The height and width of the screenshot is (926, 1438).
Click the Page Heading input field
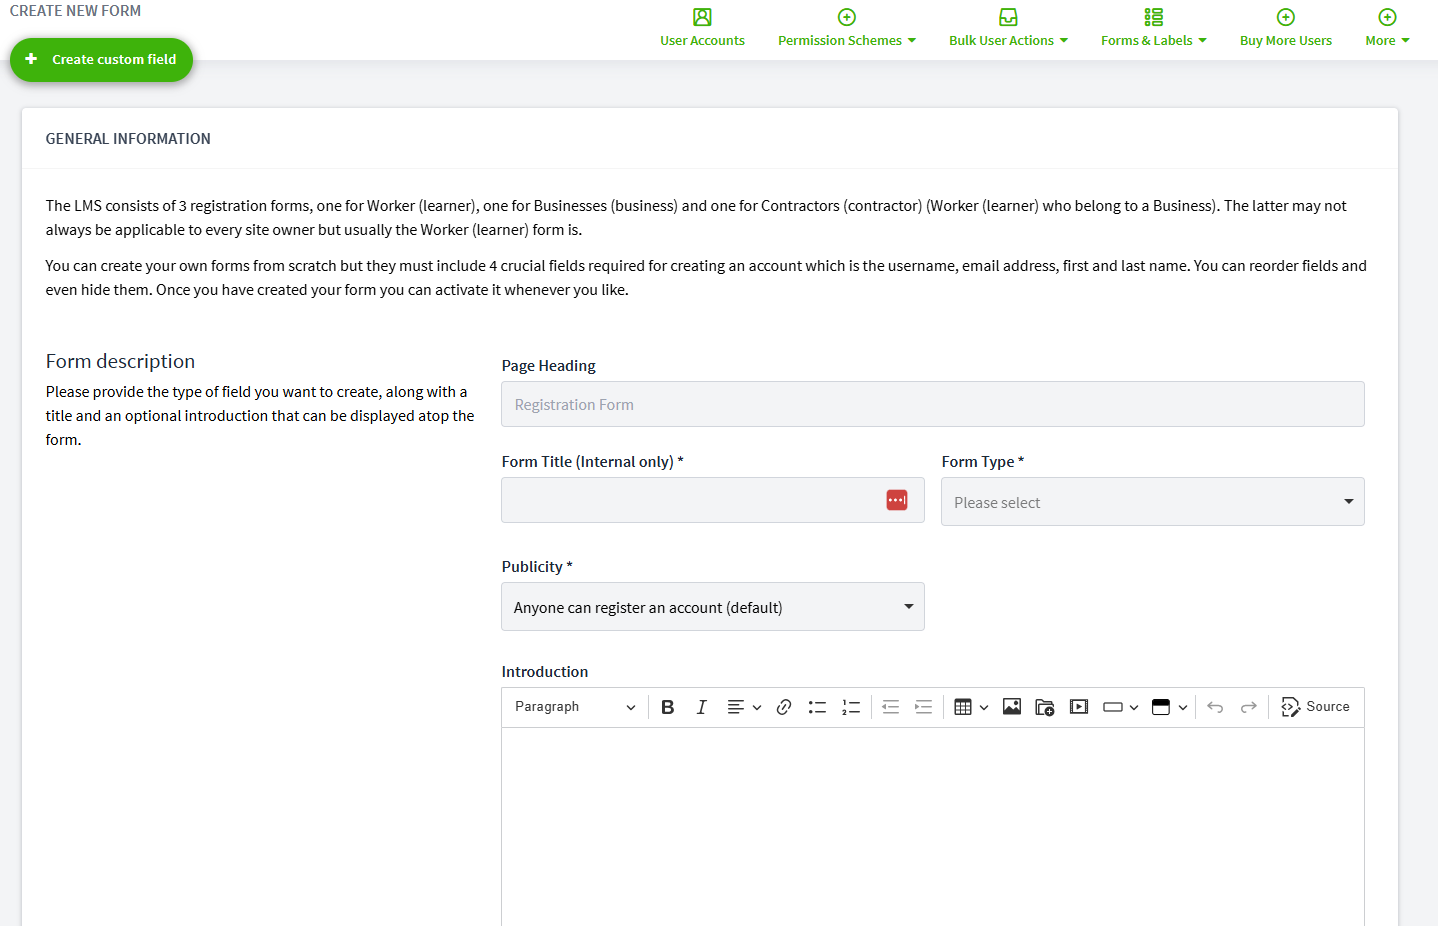click(x=933, y=404)
